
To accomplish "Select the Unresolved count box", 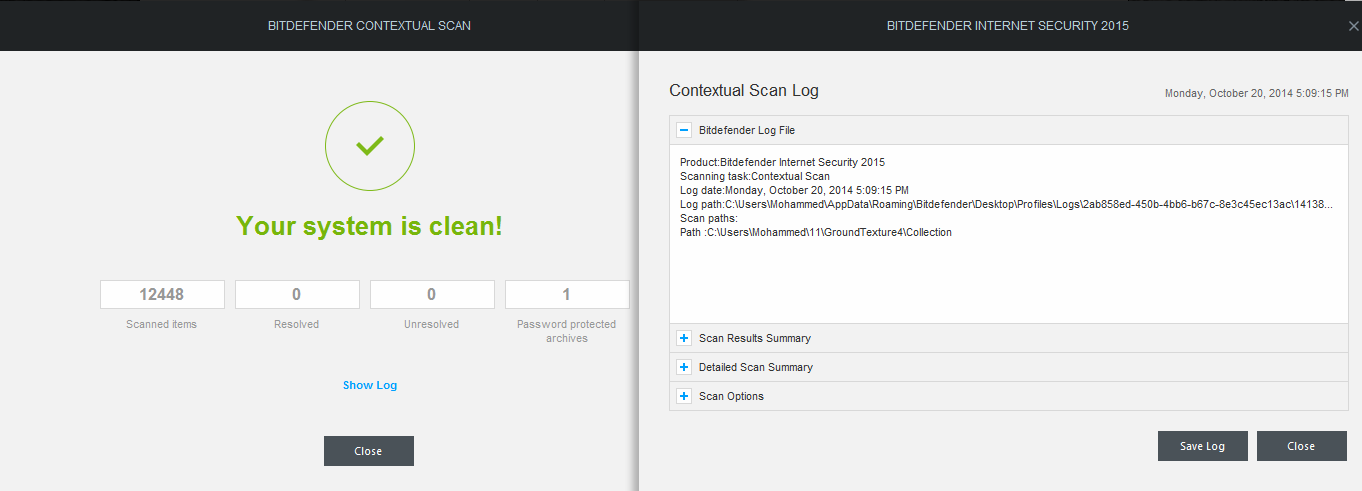I will [432, 294].
